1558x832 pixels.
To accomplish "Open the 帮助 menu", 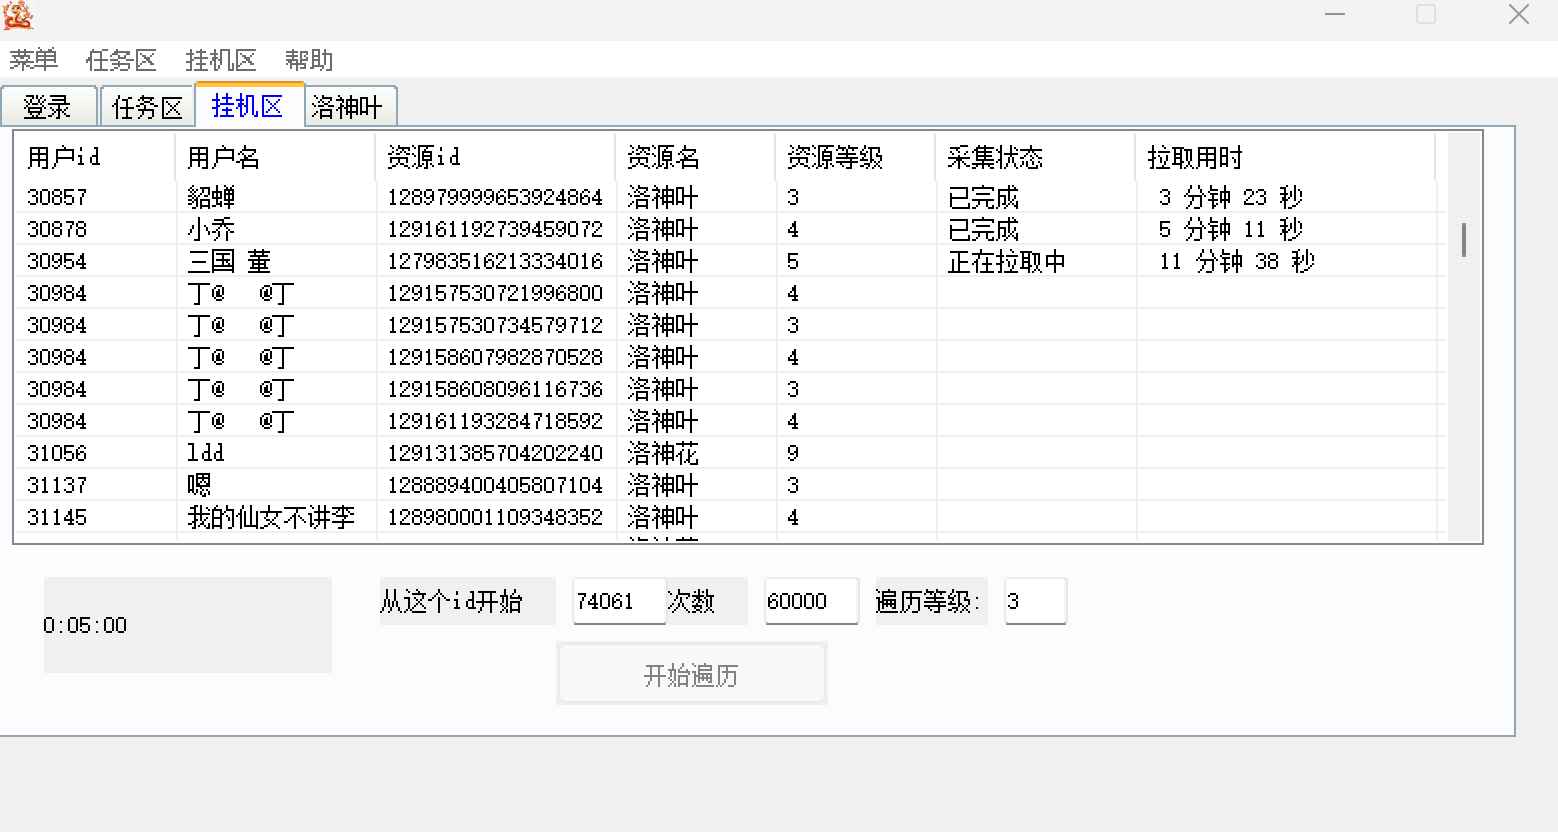I will pos(308,60).
